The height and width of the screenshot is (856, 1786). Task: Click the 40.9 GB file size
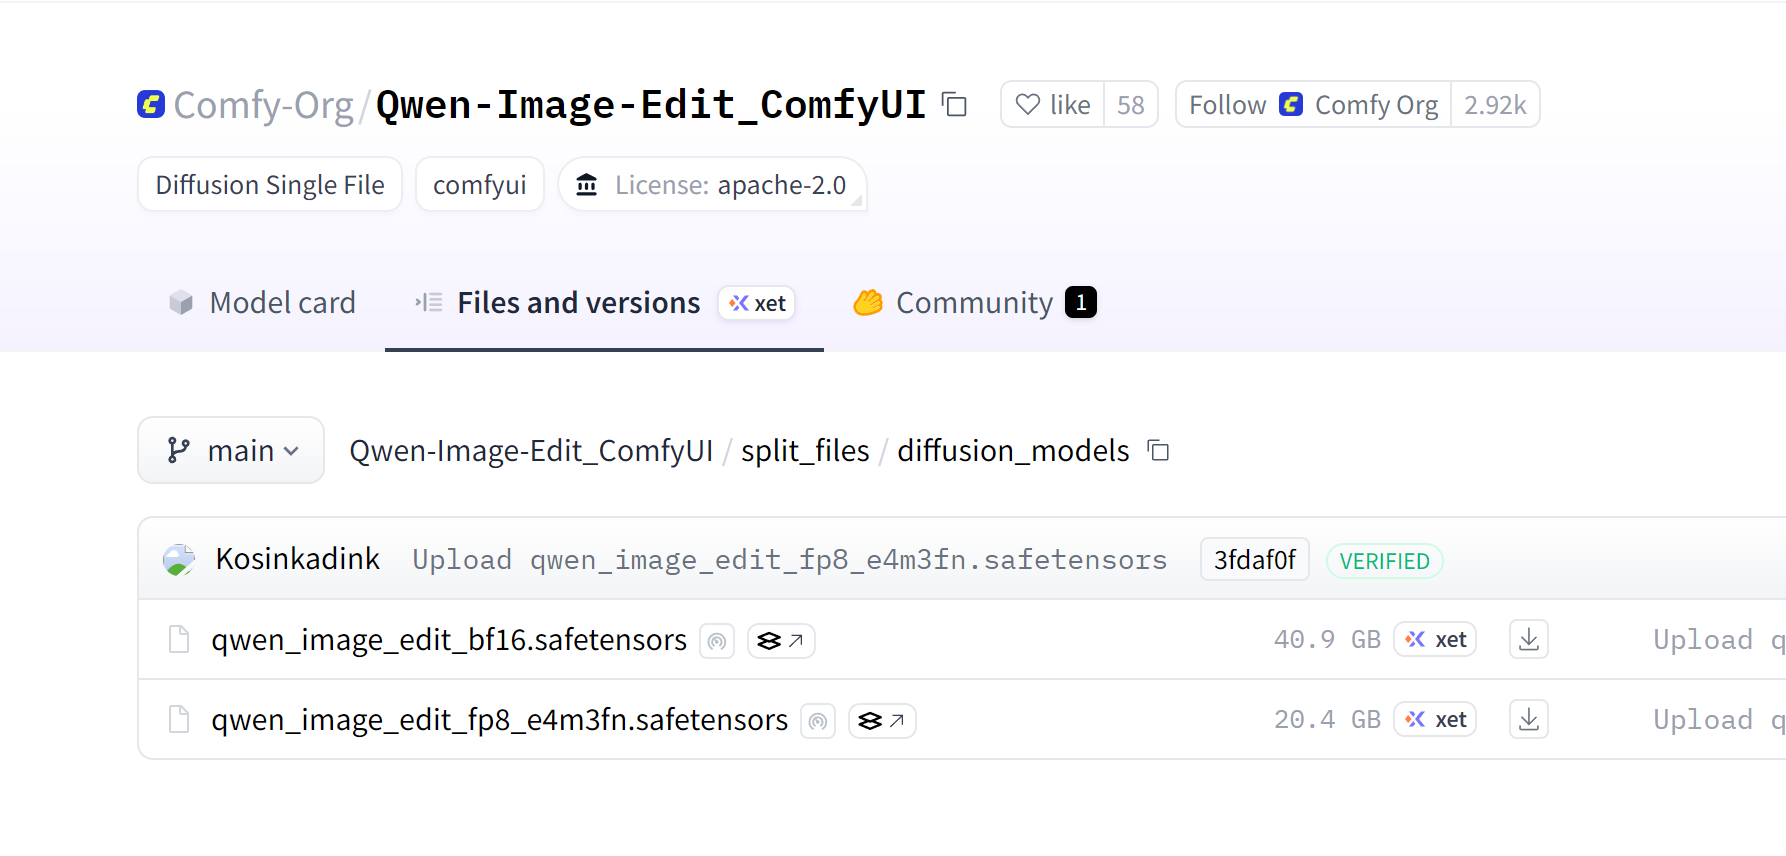point(1327,640)
